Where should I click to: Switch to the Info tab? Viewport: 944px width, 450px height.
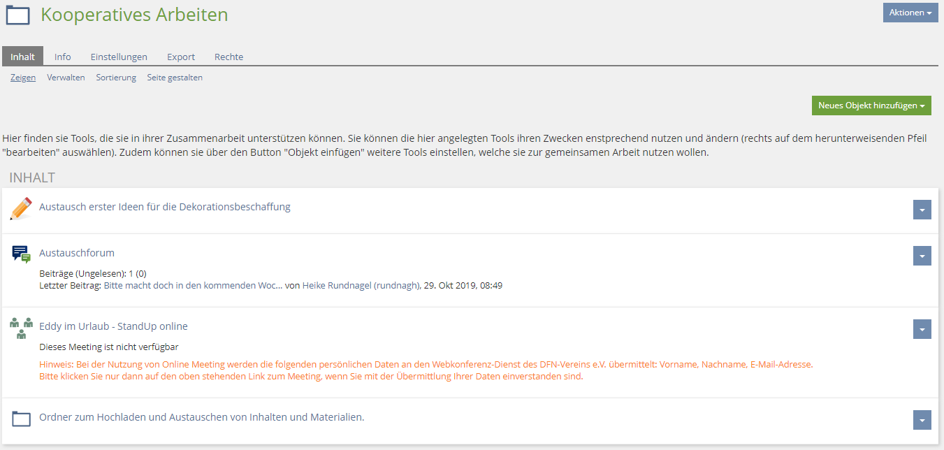(62, 57)
